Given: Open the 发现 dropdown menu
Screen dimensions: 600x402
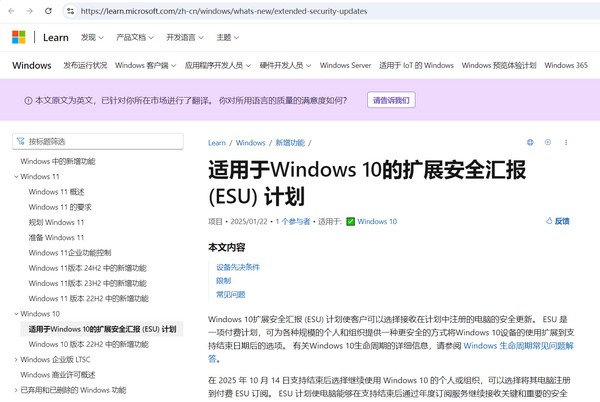Looking at the screenshot, I should (92, 37).
